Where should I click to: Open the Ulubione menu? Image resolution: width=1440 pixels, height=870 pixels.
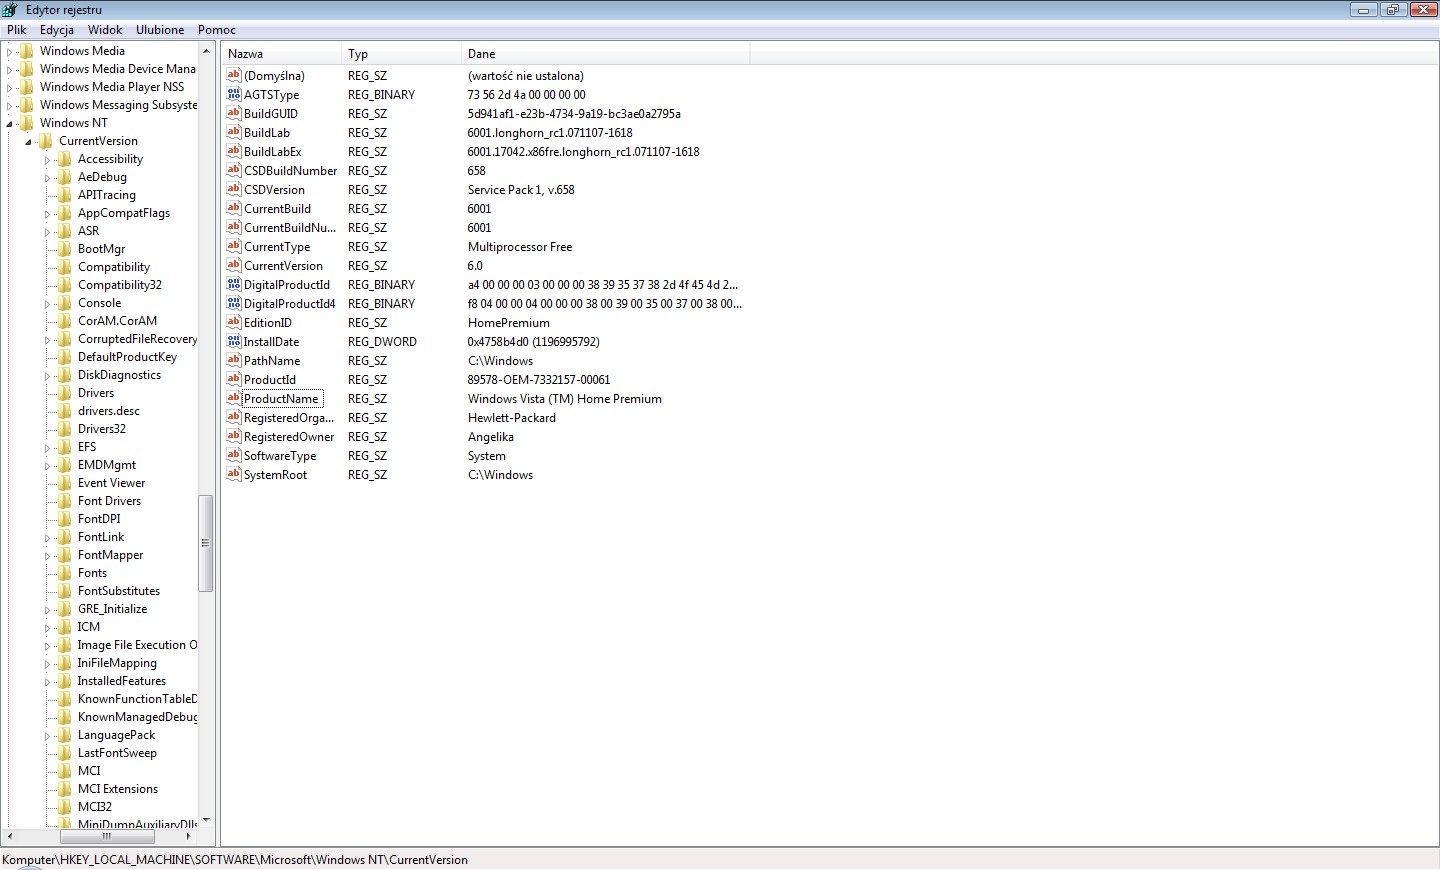pyautogui.click(x=160, y=30)
